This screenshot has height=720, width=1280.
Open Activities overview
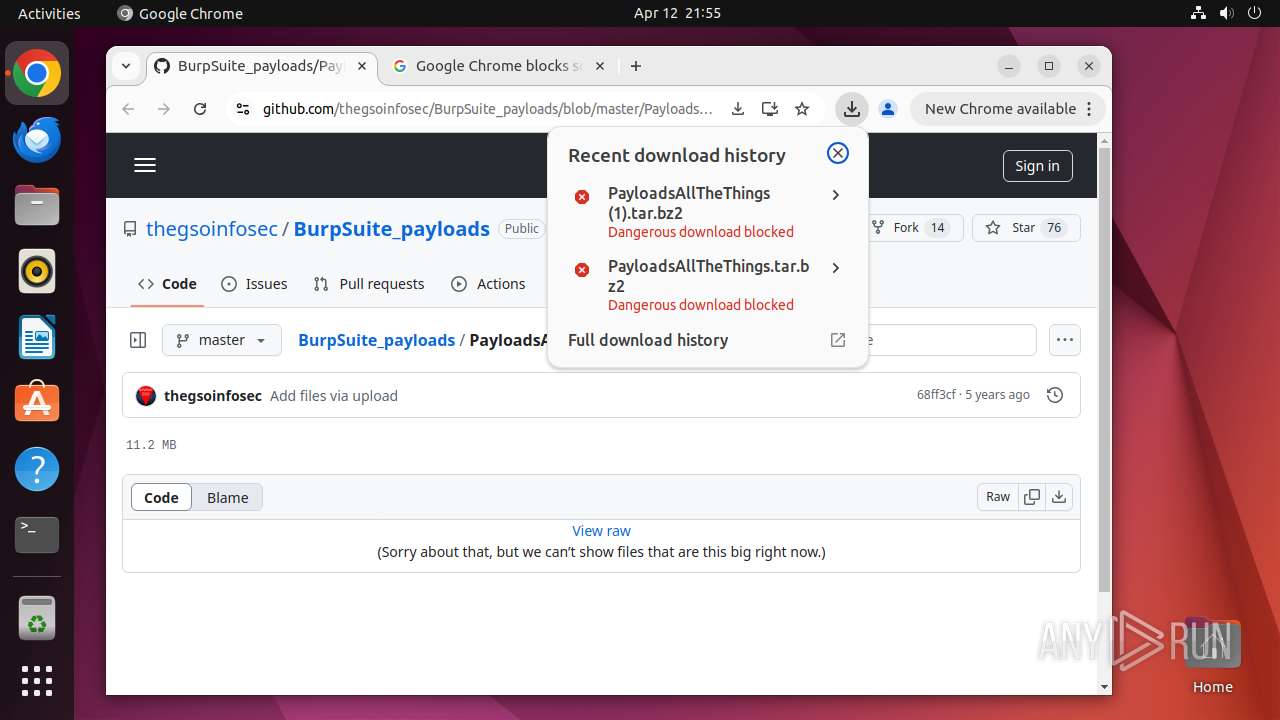(x=49, y=13)
